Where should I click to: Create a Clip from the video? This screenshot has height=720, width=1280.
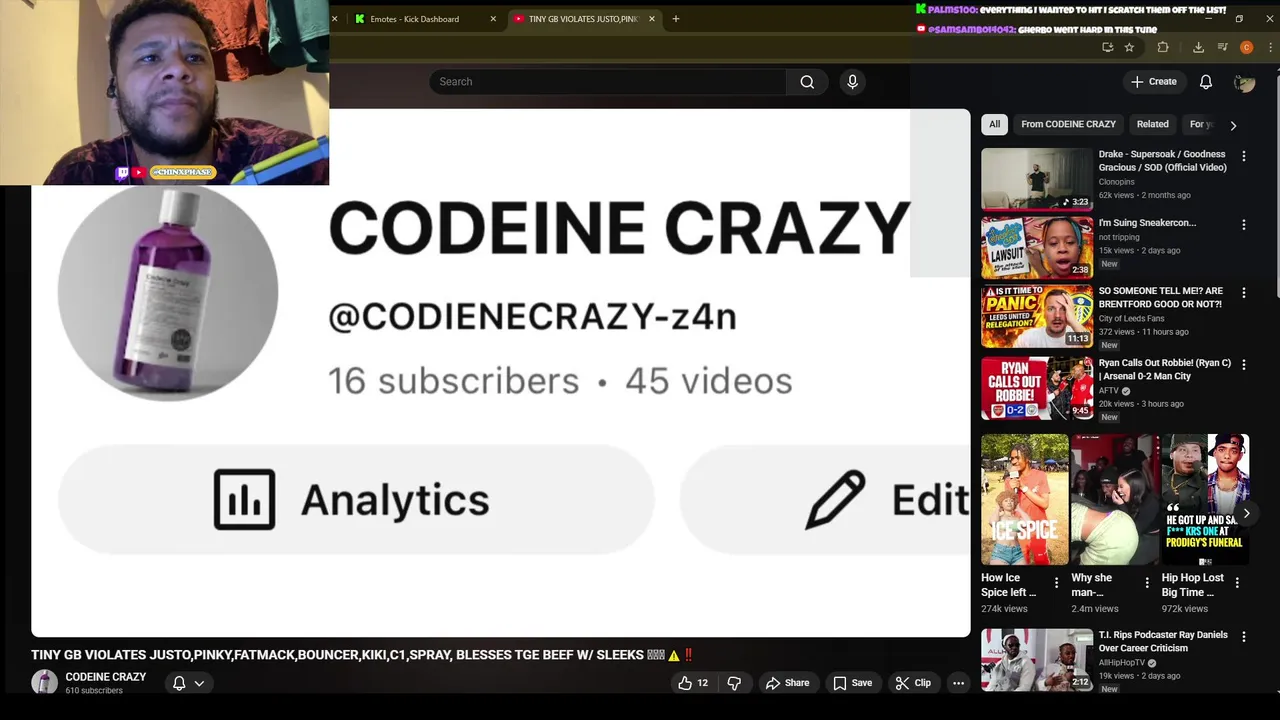(913, 683)
